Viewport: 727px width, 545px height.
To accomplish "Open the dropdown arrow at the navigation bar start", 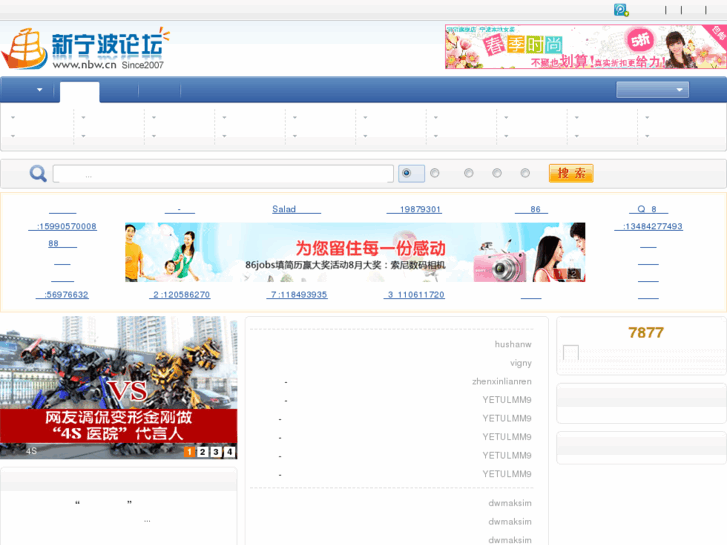I will (39, 90).
